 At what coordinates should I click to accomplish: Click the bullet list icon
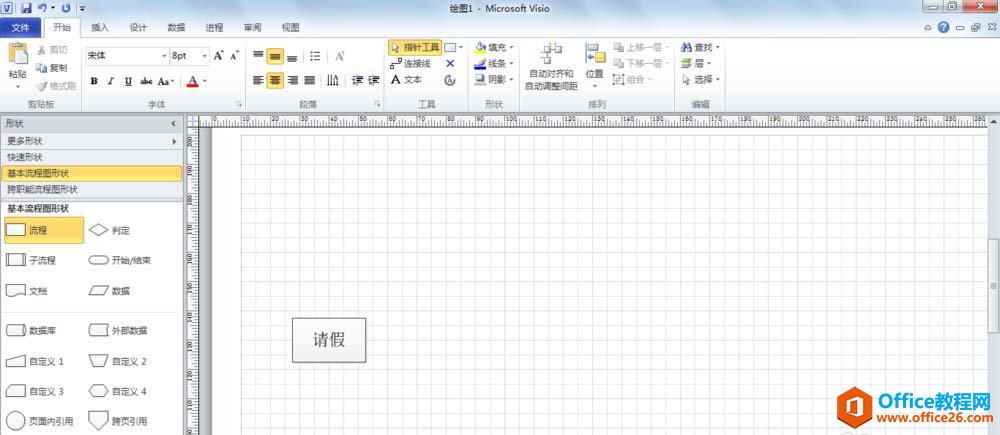click(x=315, y=56)
